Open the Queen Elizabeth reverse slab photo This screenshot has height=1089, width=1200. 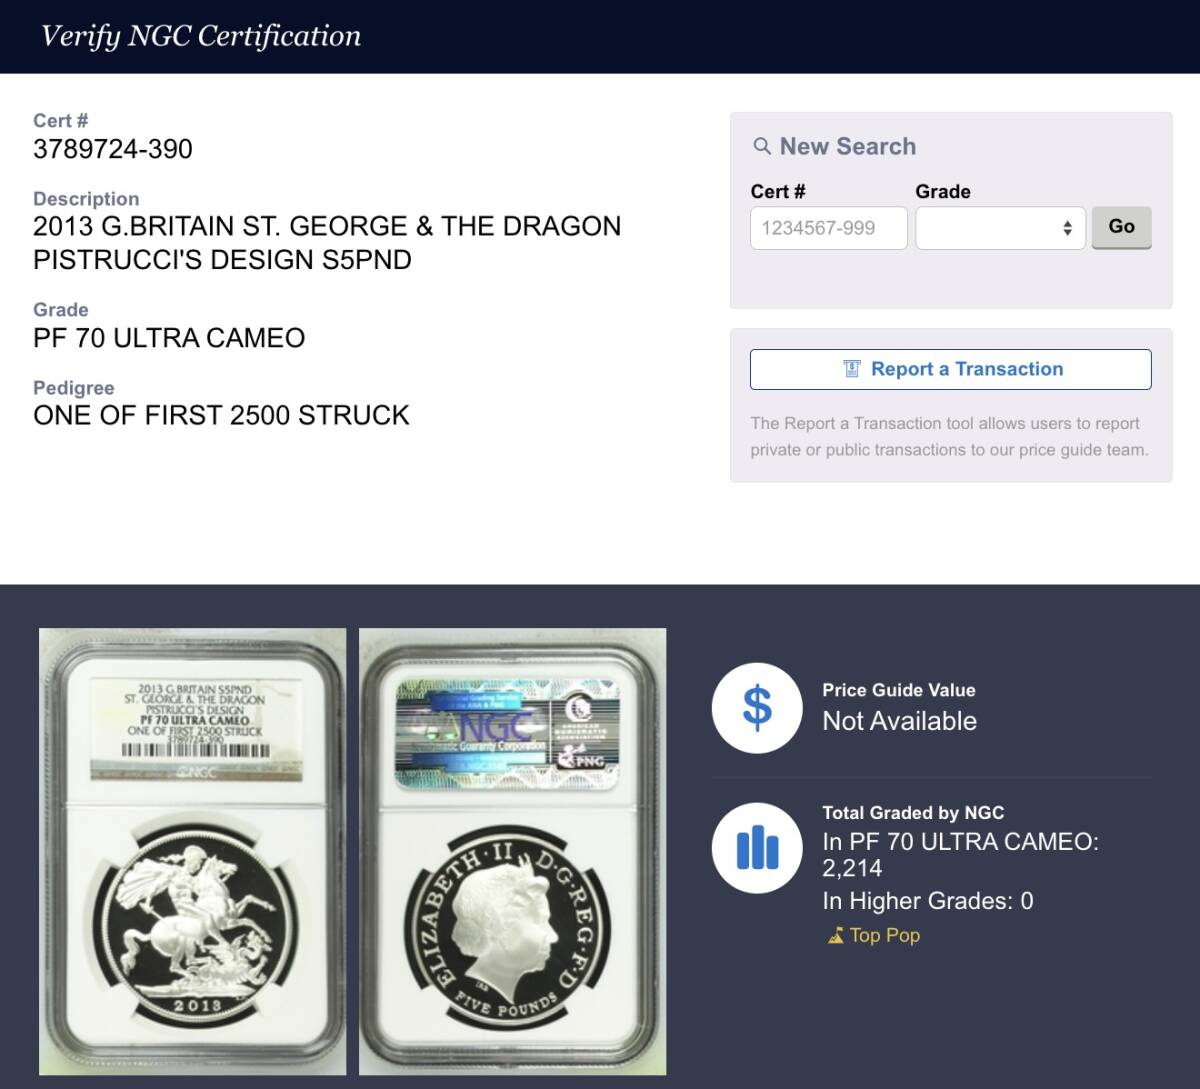(x=513, y=851)
